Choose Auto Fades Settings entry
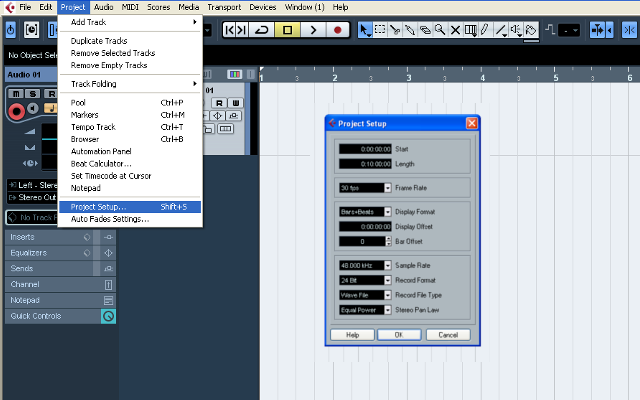640x400 pixels. coord(130,219)
